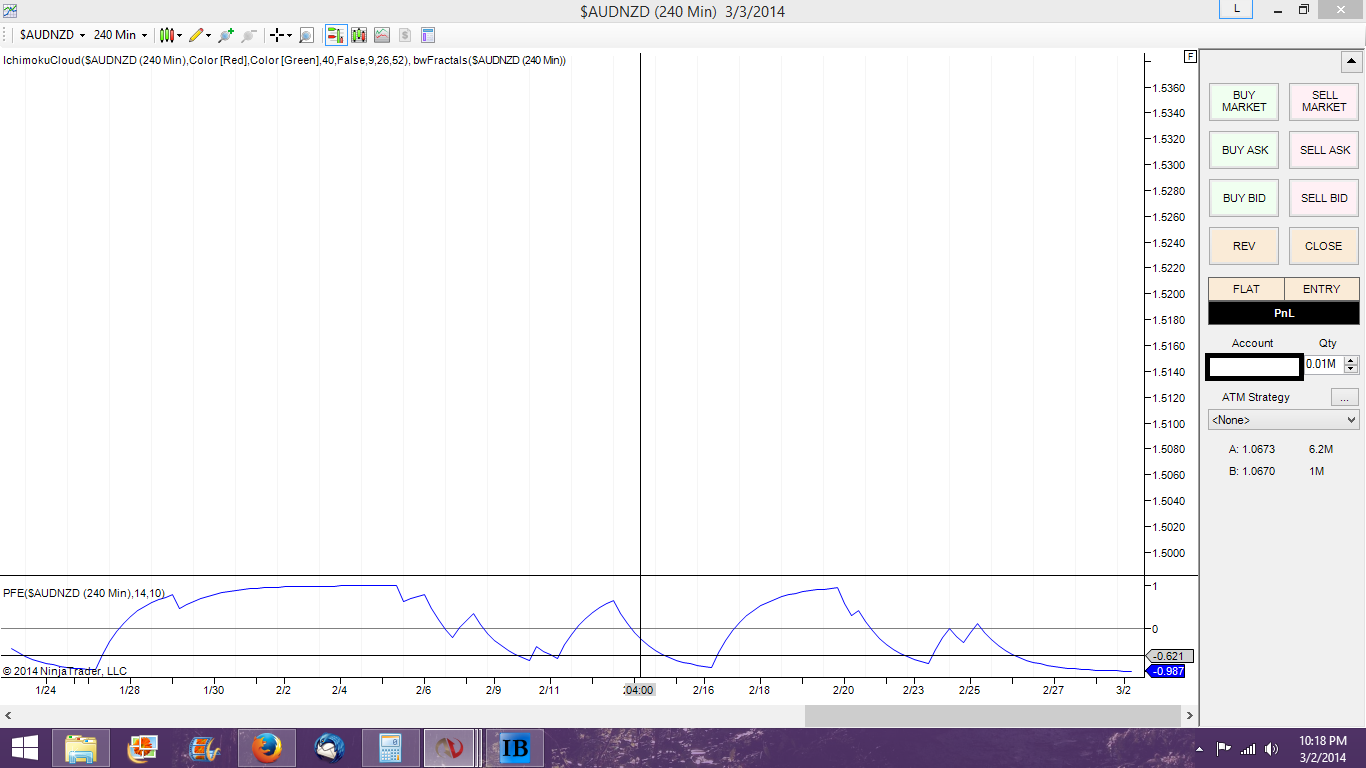Decrease quantity with the down stepper arrow
The image size is (1366, 768).
[x=1351, y=369]
